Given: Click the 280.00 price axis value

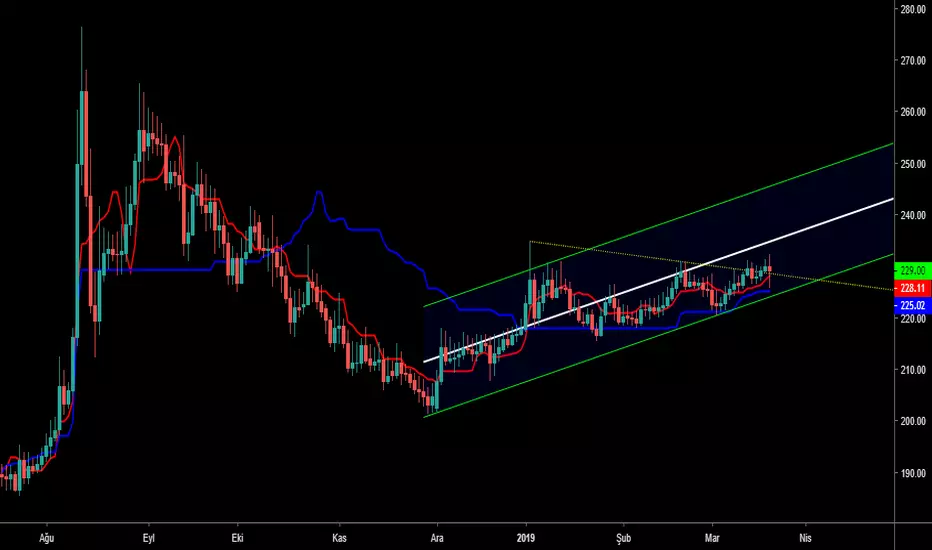Looking at the screenshot, I should click(x=913, y=9).
